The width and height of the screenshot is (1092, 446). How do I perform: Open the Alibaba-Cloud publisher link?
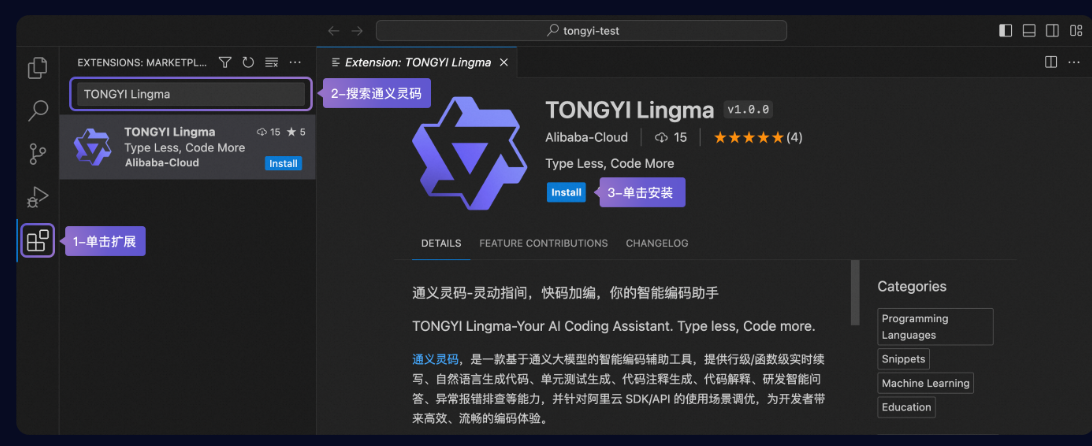point(586,137)
